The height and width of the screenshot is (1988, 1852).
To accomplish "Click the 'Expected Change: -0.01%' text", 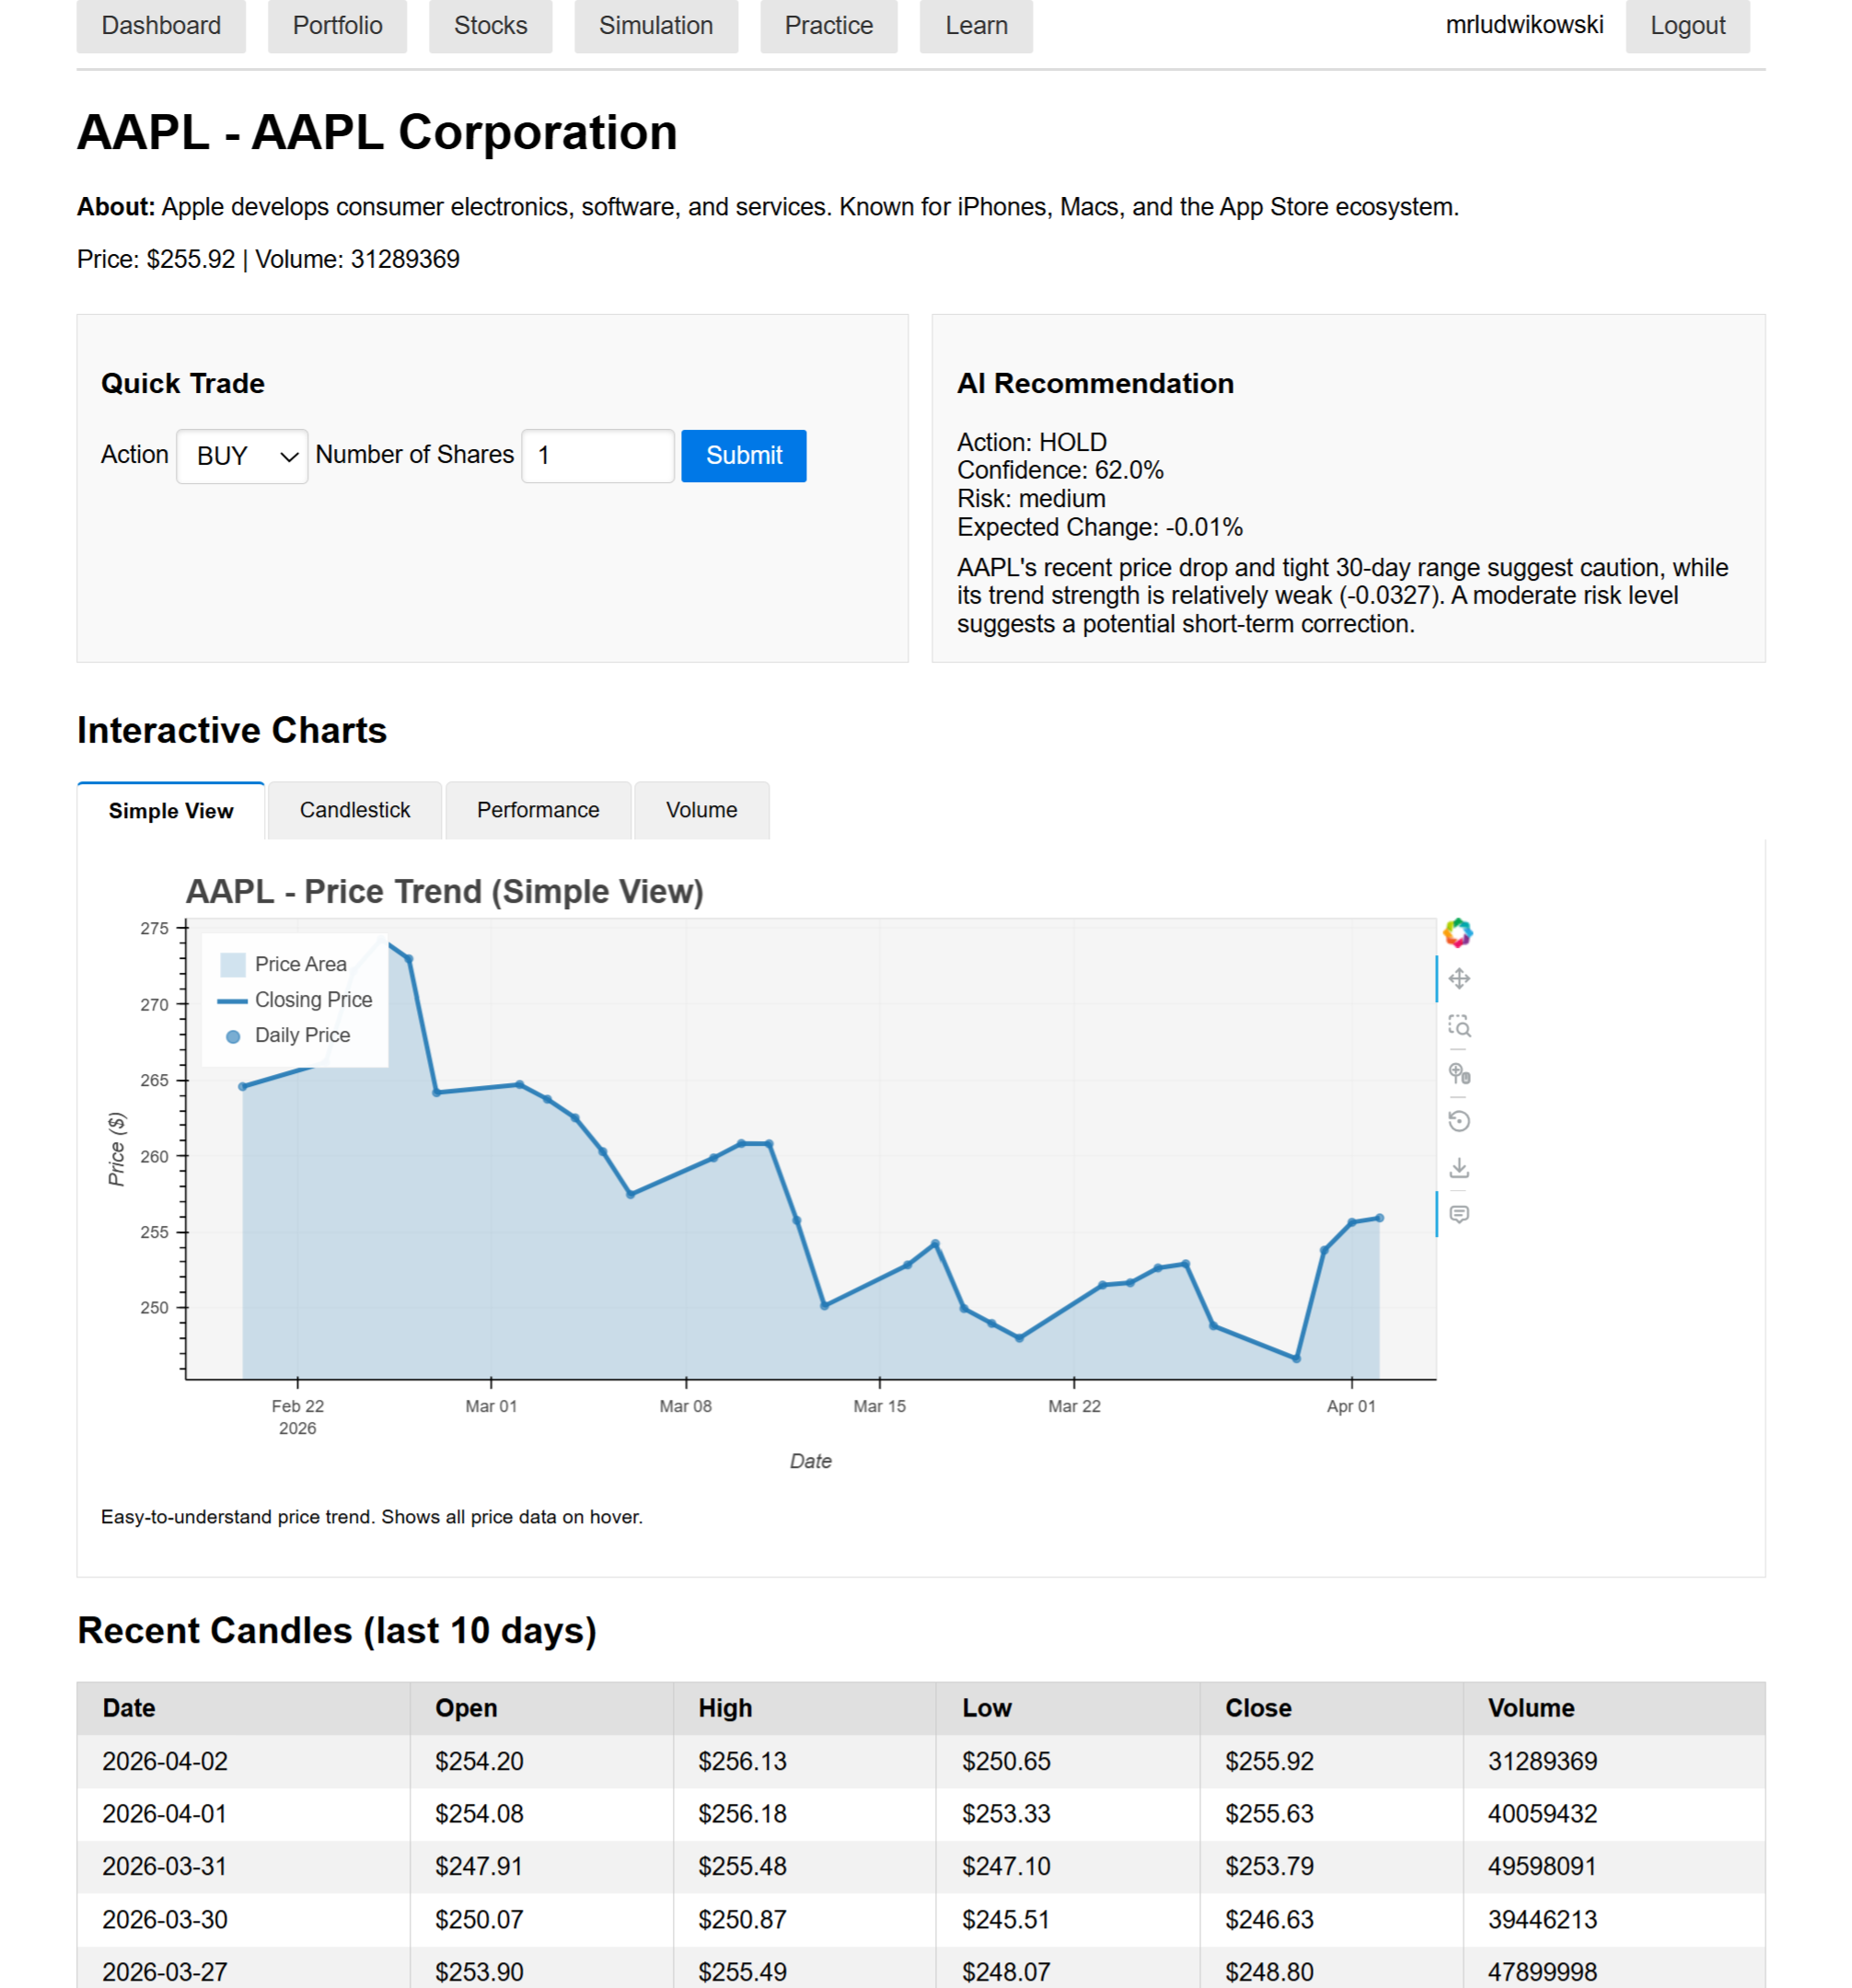I will (x=1100, y=527).
